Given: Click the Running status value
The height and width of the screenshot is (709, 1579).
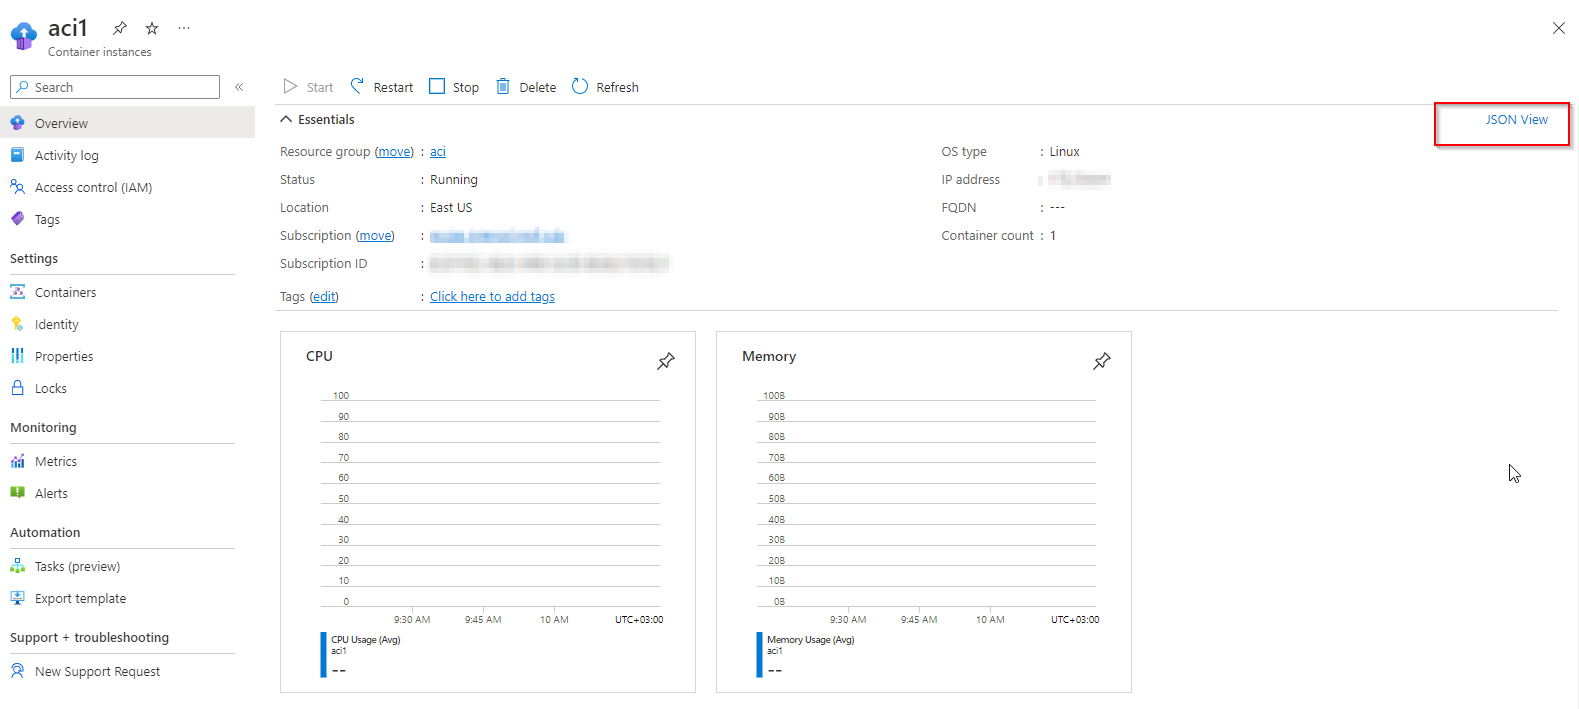Looking at the screenshot, I should click(454, 180).
